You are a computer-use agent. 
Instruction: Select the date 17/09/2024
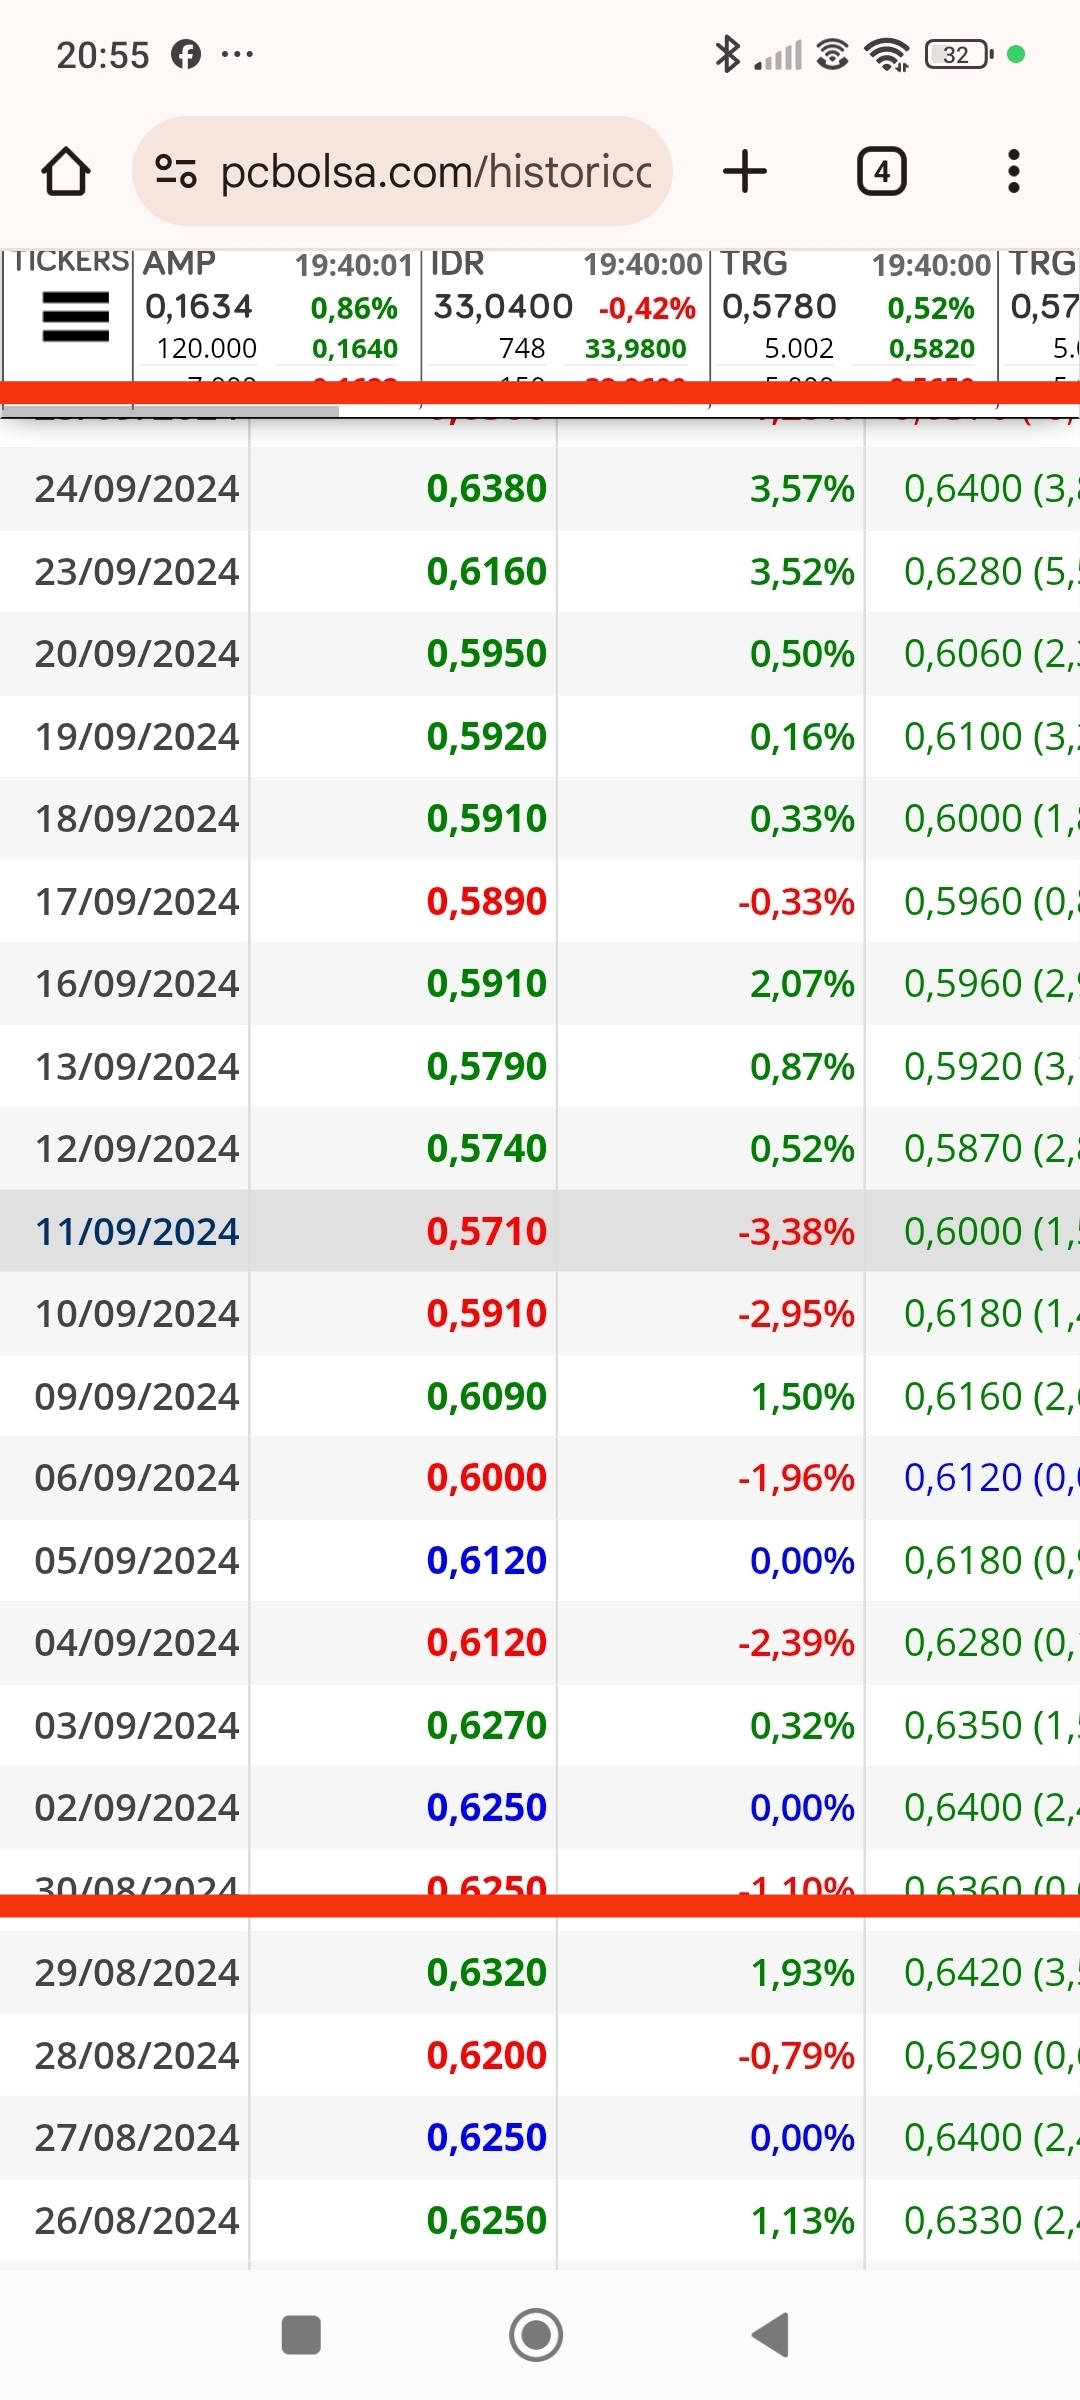[137, 902]
